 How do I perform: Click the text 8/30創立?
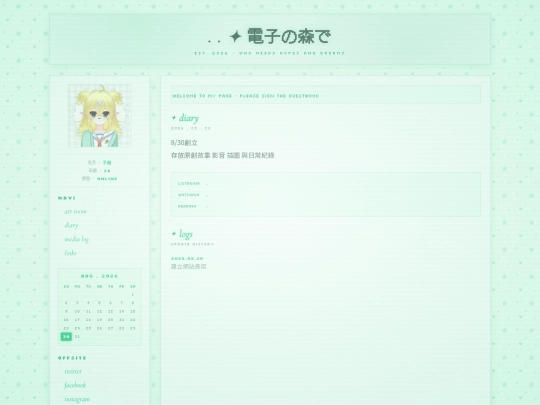(184, 143)
